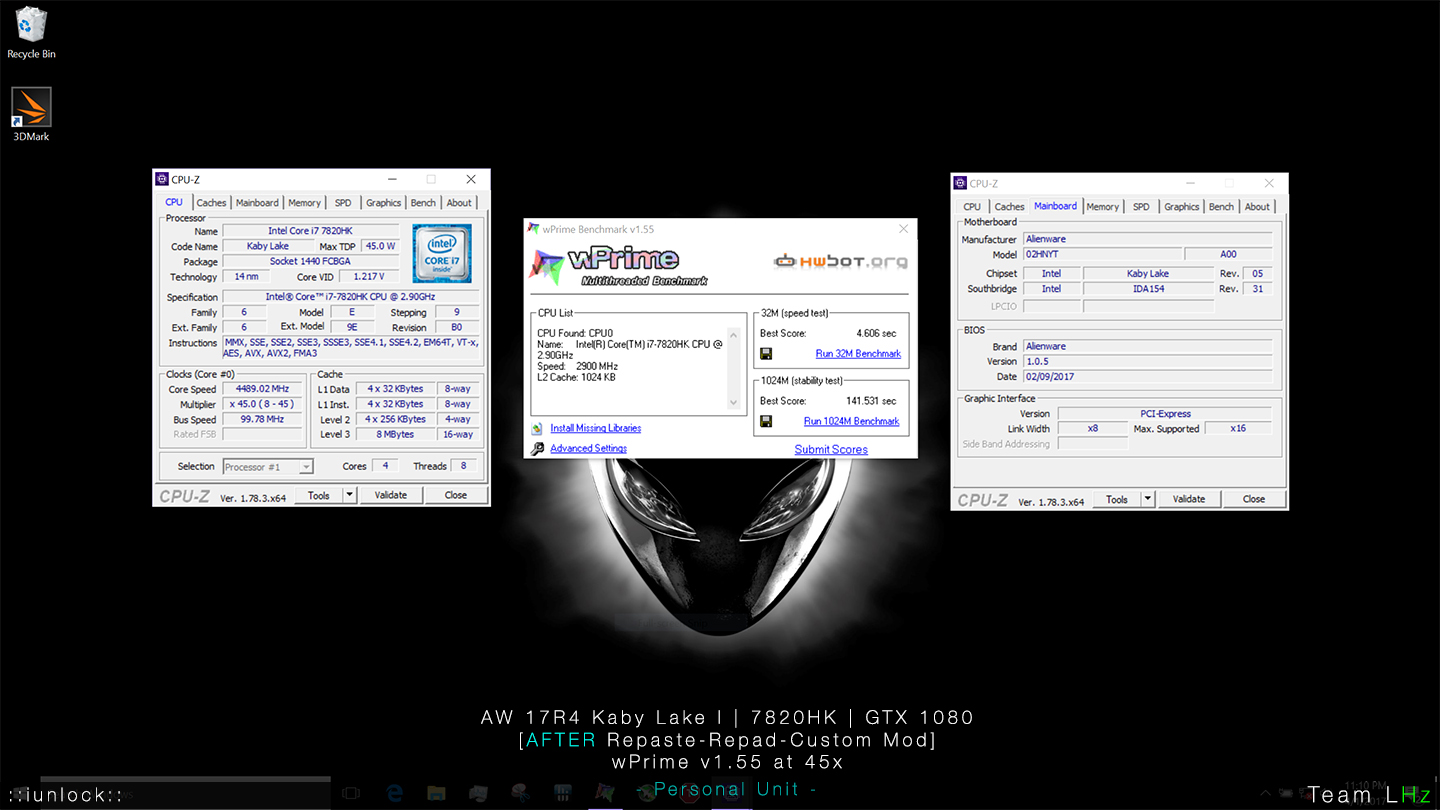Click Validate in the left CPU-Z window
This screenshot has width=1440, height=810.
tap(390, 495)
